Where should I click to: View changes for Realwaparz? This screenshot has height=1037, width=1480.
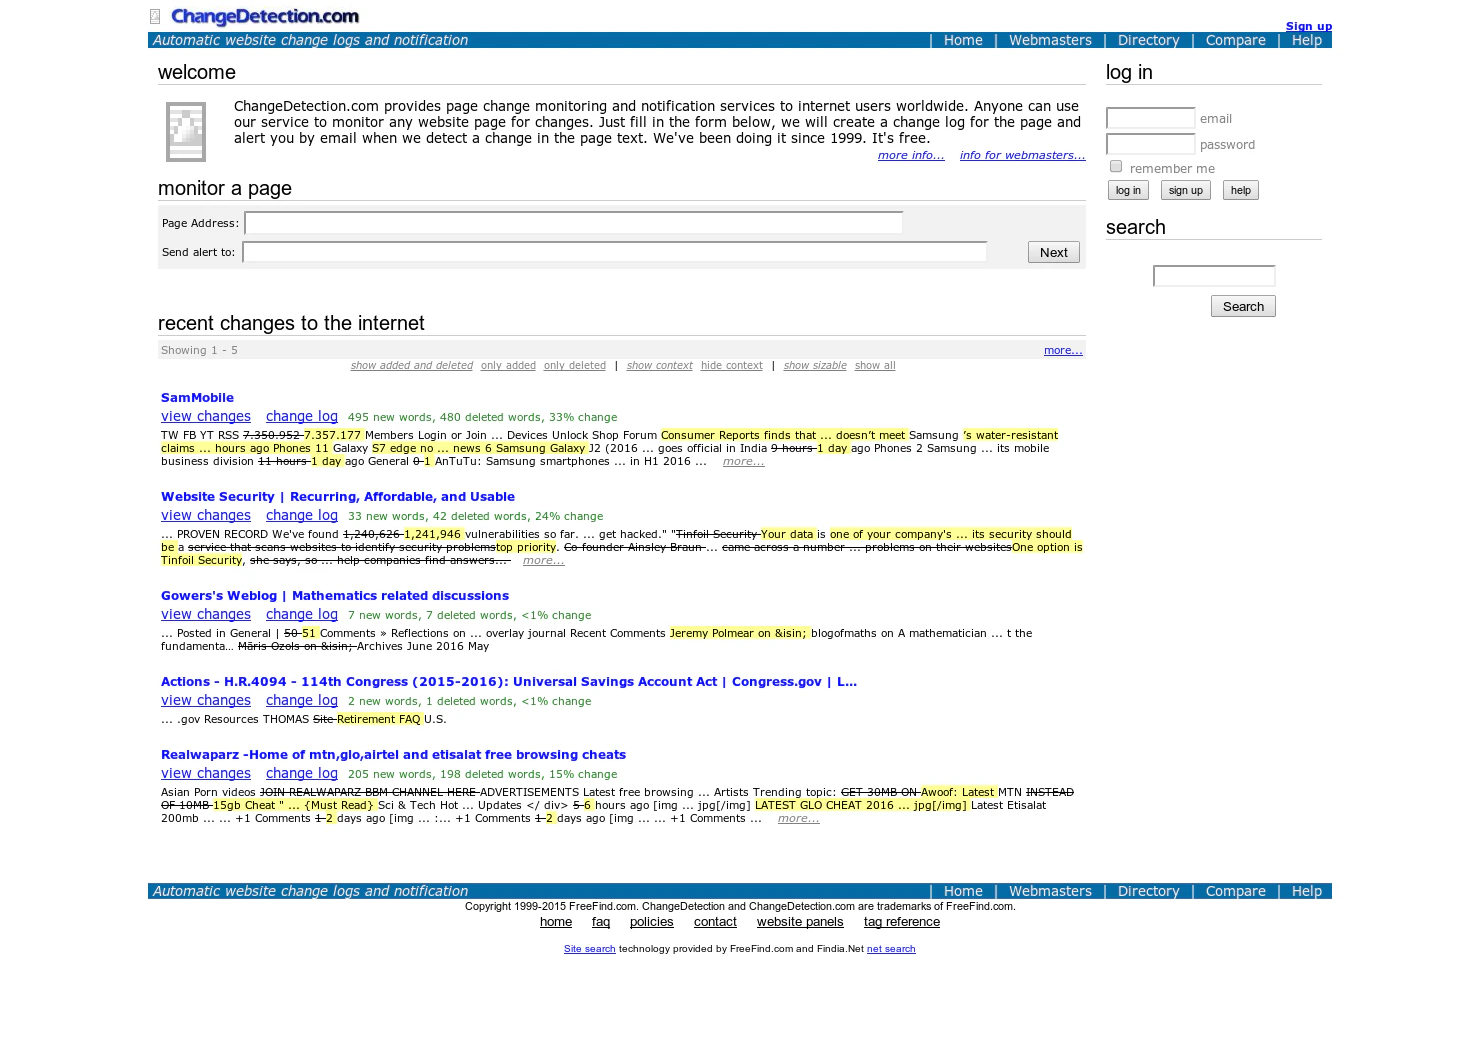coord(206,773)
